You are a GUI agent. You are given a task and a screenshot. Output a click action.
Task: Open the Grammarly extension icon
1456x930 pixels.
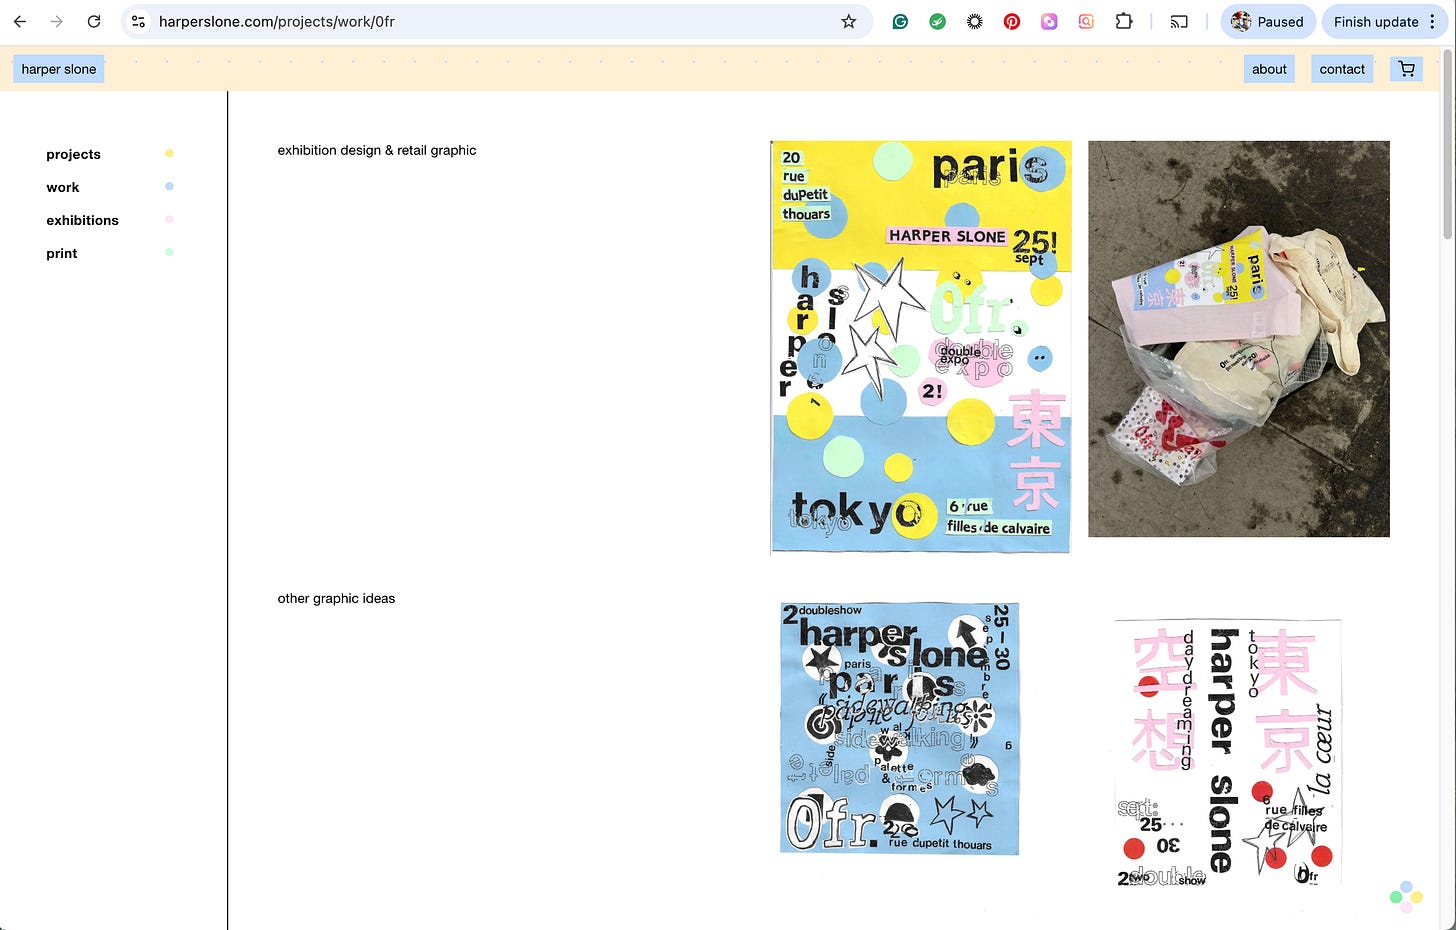pyautogui.click(x=900, y=21)
